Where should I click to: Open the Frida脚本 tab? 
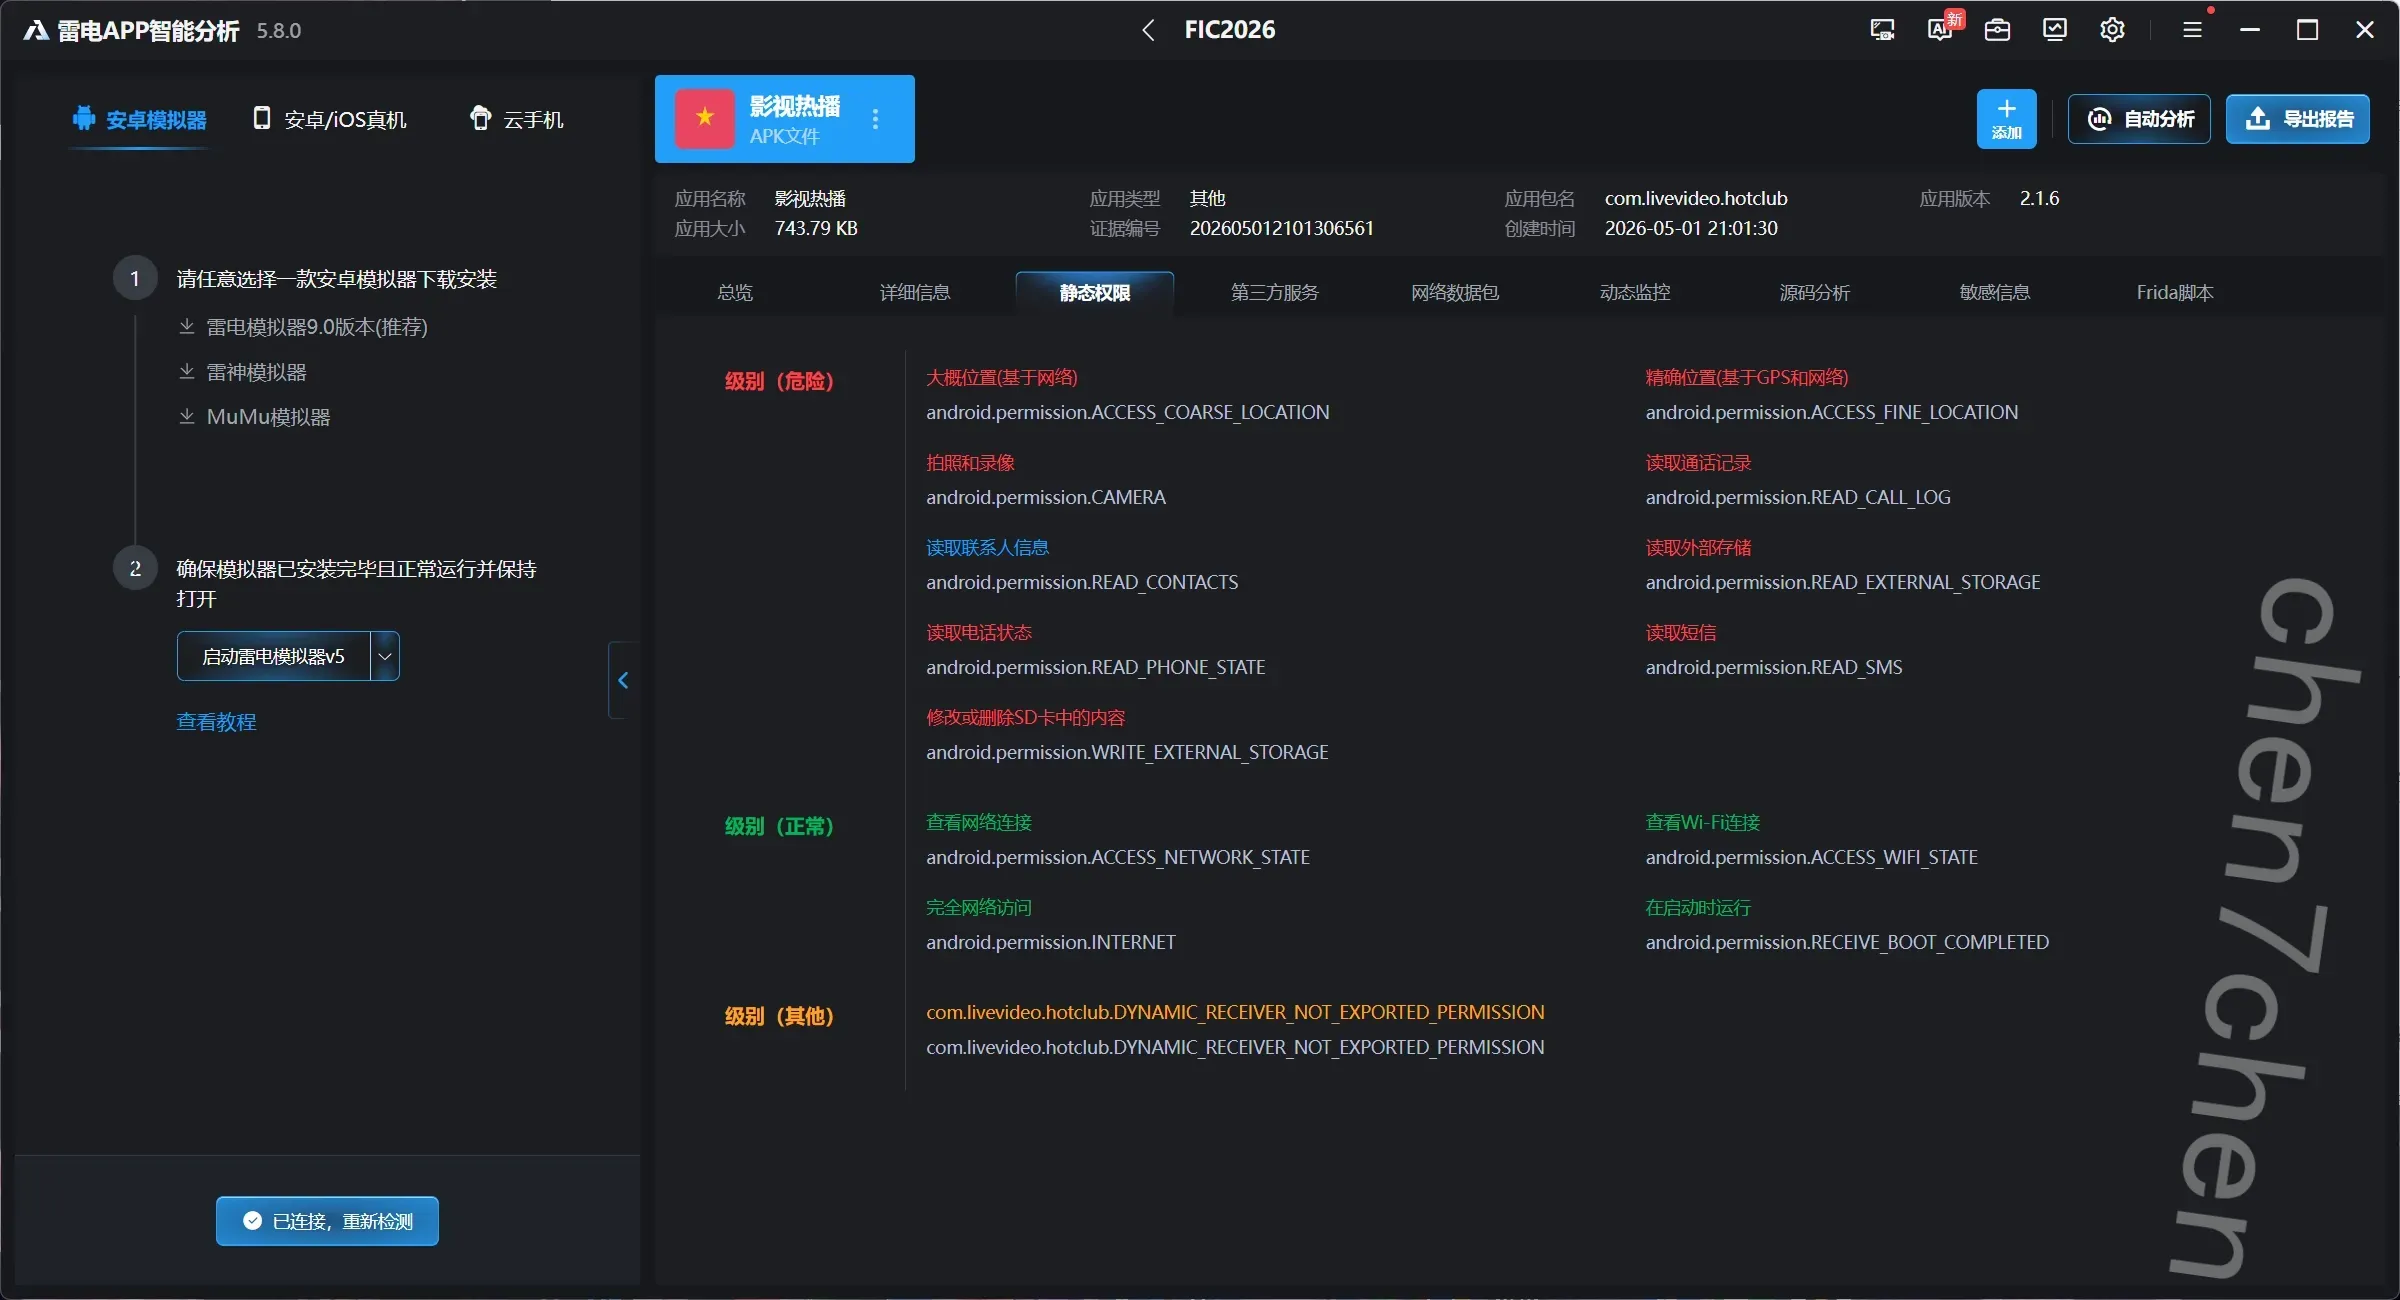point(2175,292)
